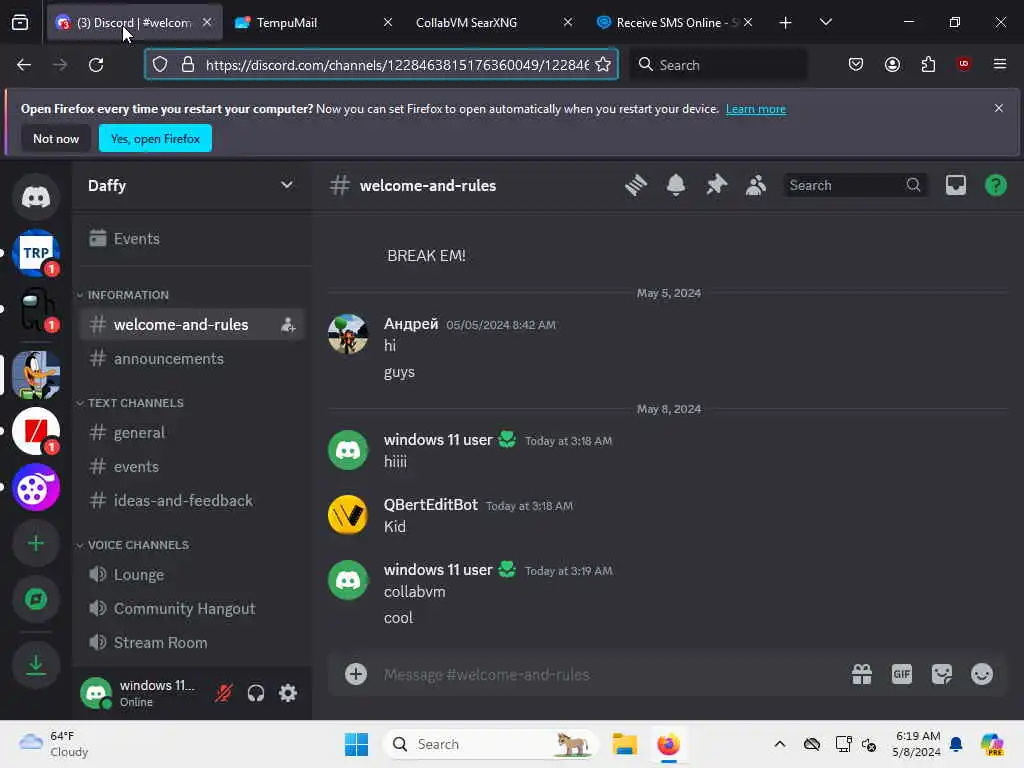This screenshot has width=1024, height=768.
Task: Open the TRP server icon
Action: pos(36,253)
